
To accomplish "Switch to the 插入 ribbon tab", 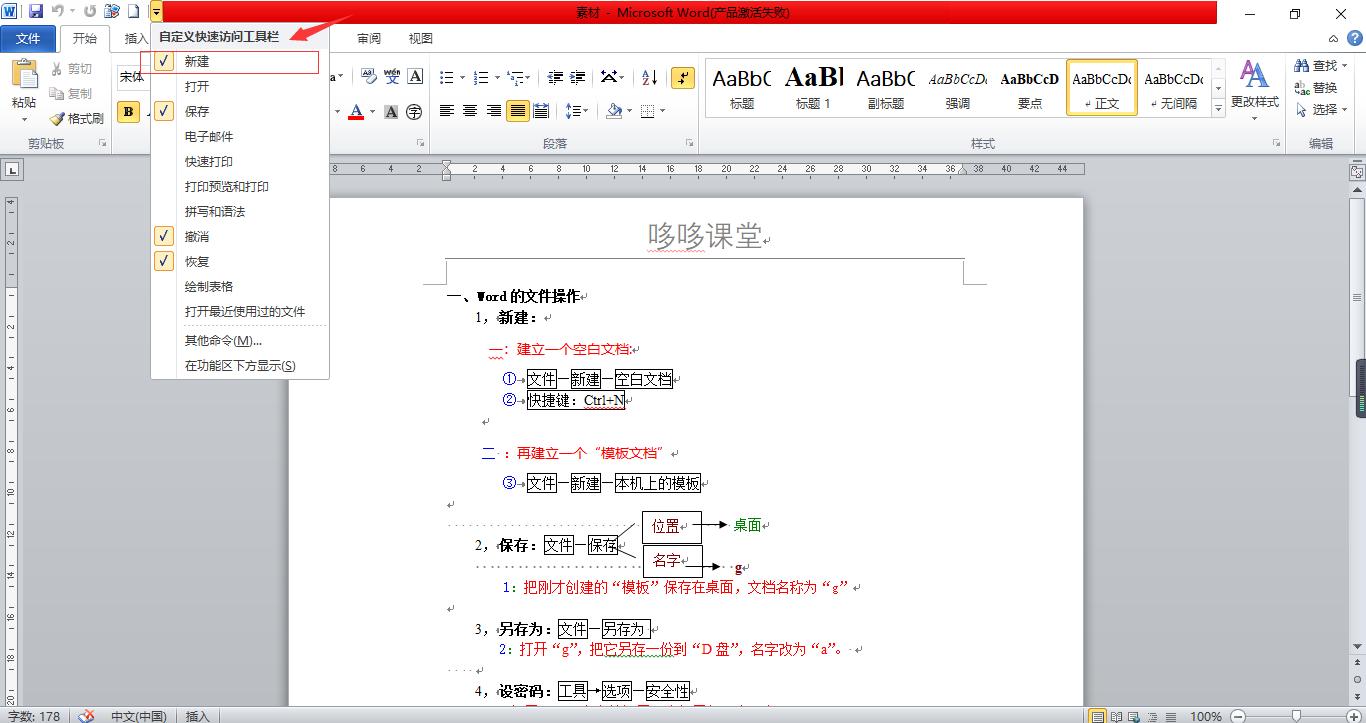I will [135, 39].
